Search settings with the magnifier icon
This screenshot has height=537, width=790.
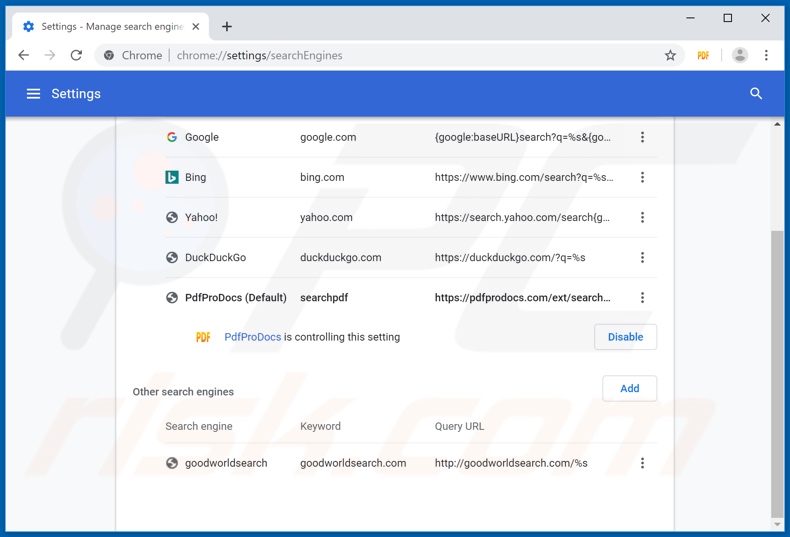(756, 94)
